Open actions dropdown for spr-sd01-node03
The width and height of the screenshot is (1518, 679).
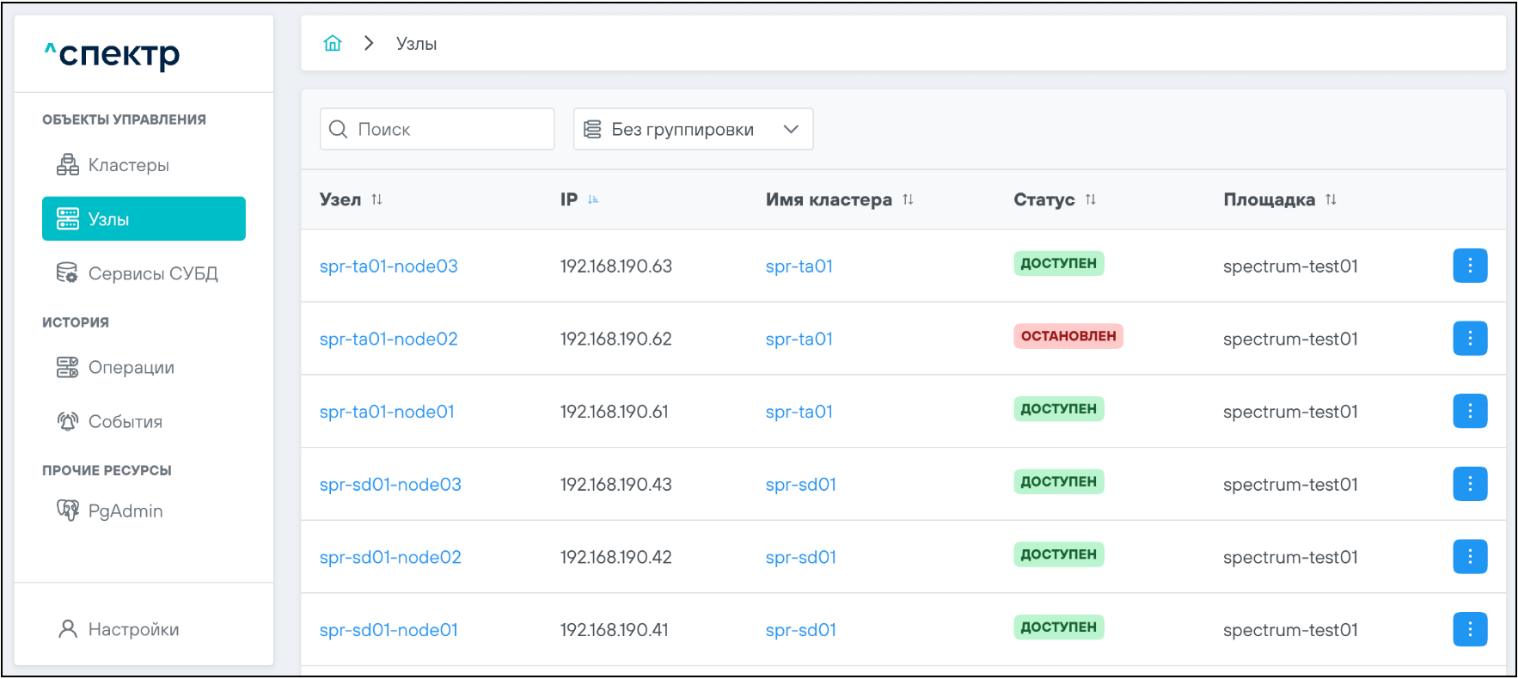[x=1469, y=484]
